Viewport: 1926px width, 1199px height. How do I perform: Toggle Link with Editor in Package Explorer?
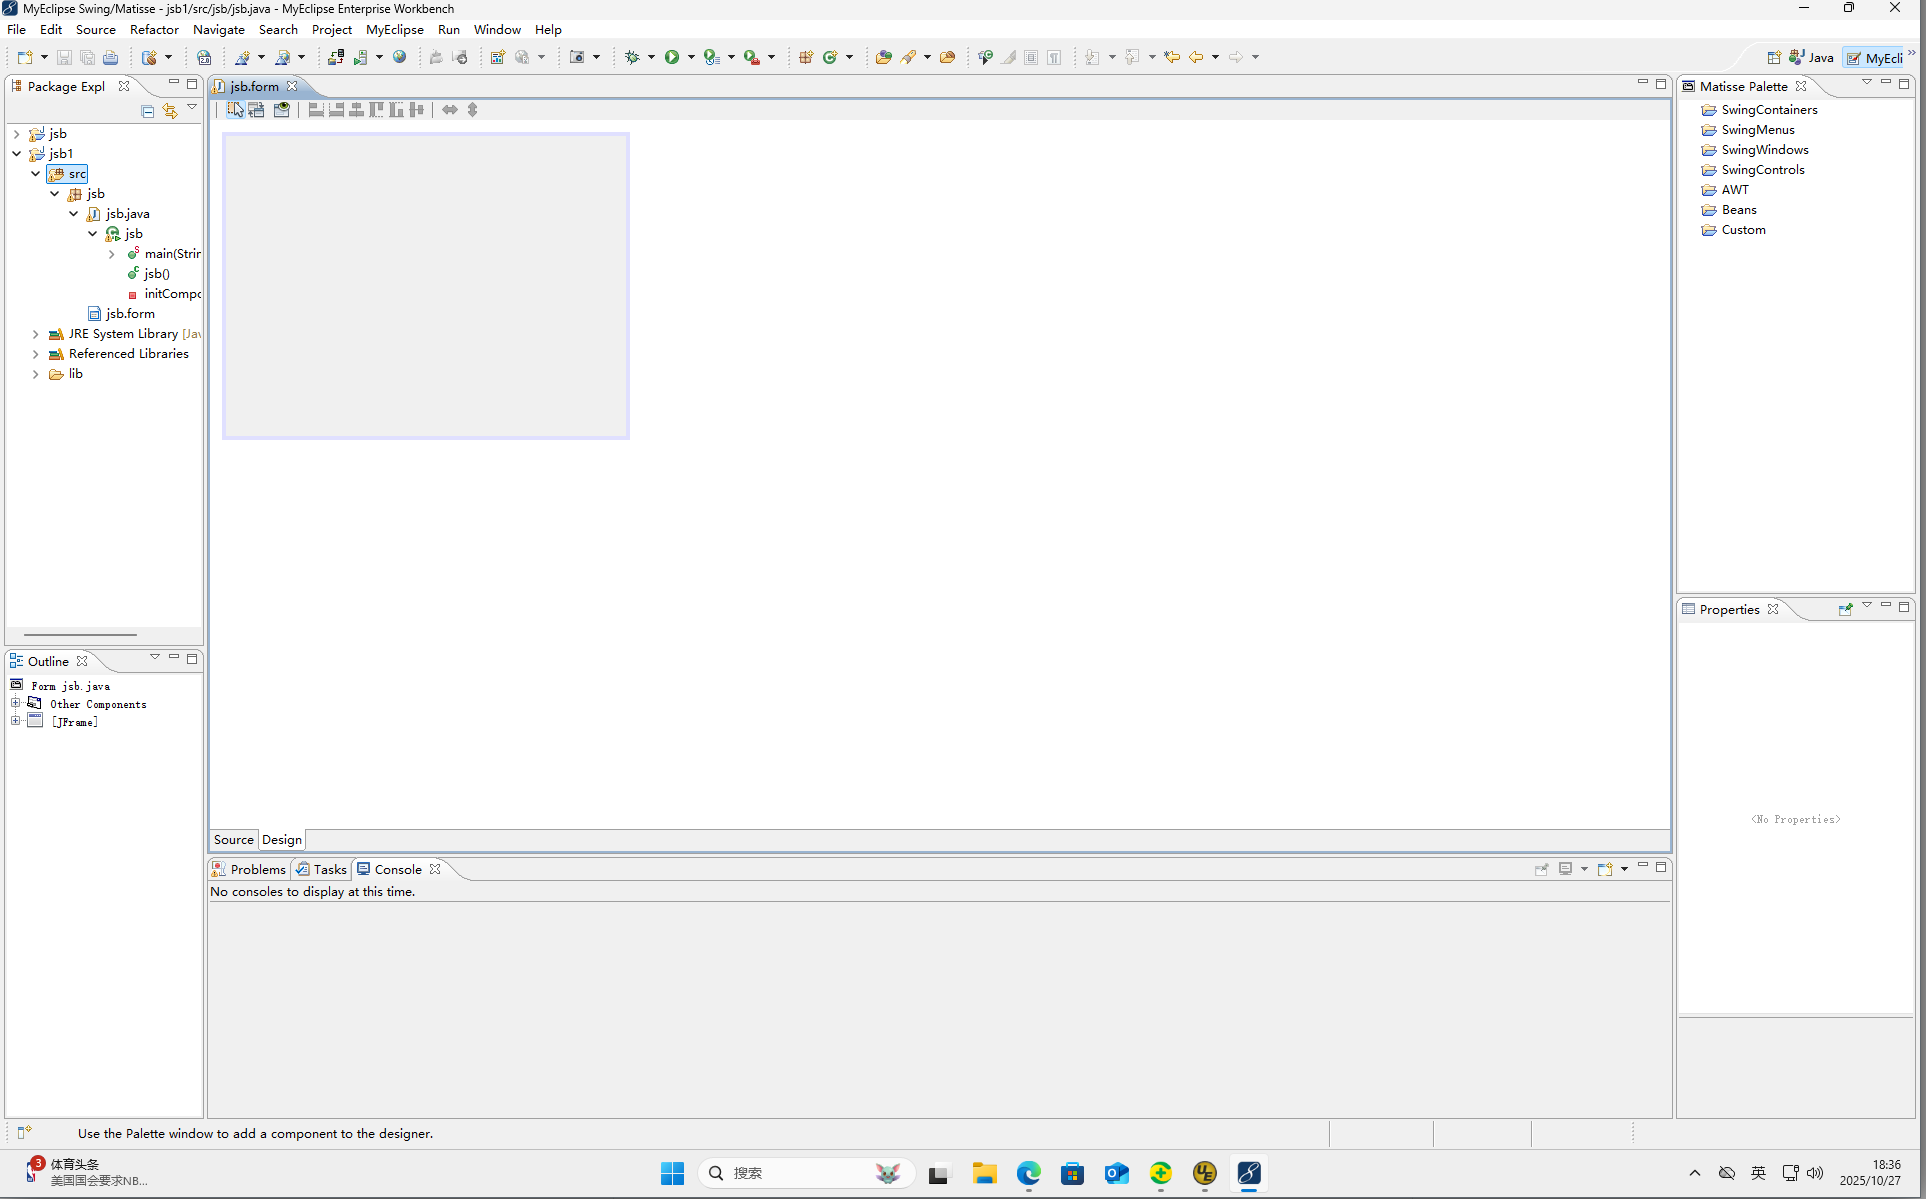(170, 111)
